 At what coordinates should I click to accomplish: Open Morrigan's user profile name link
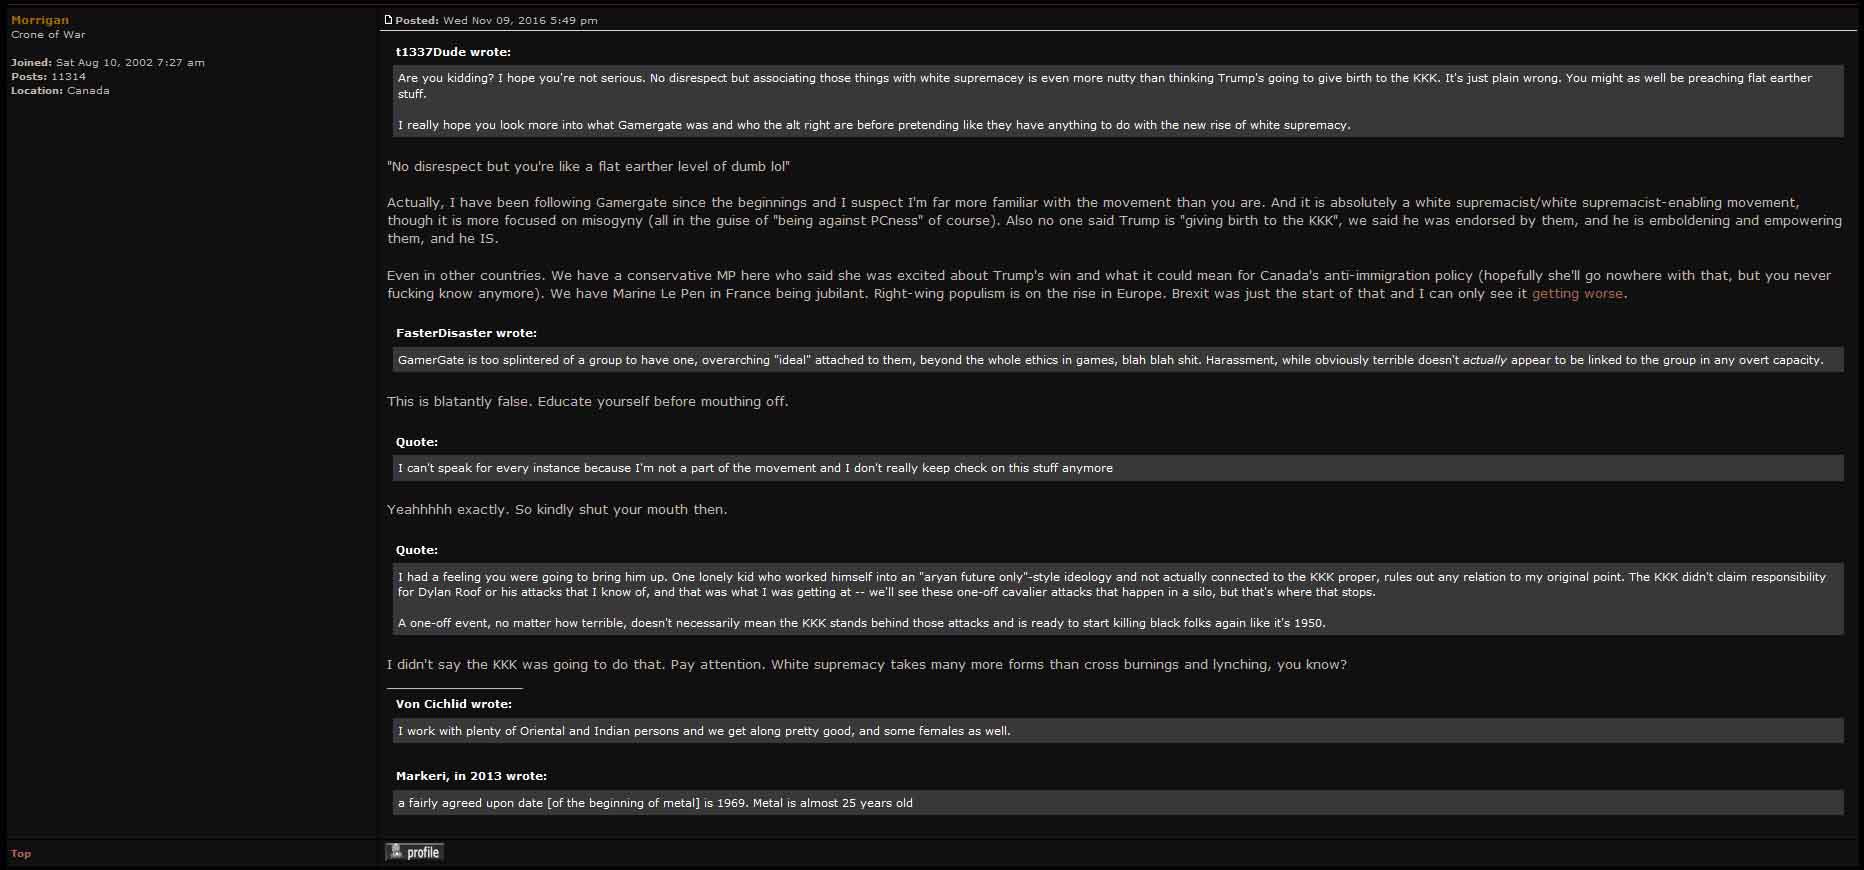point(40,20)
